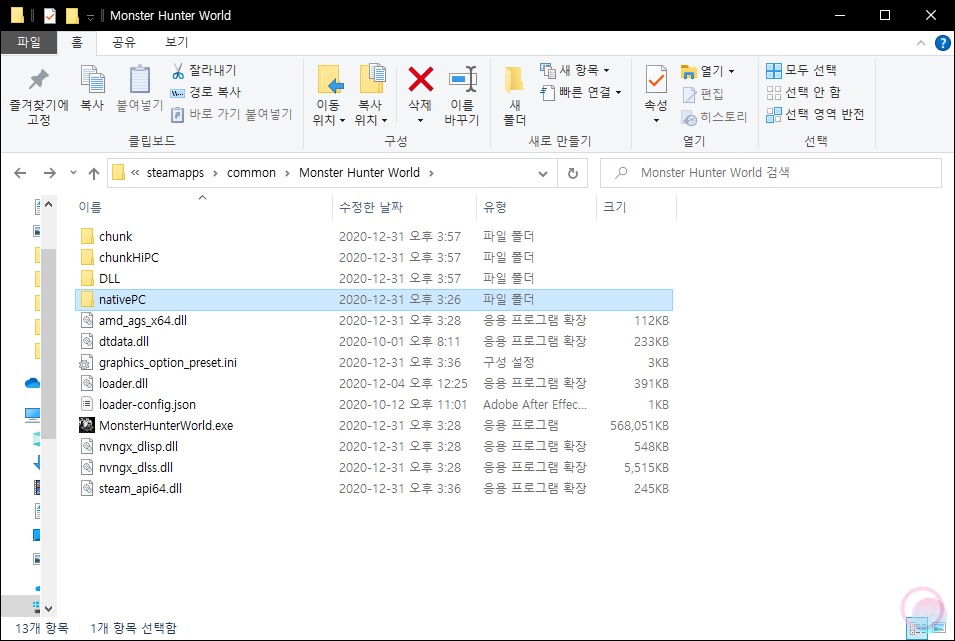The width and height of the screenshot is (955, 641).
Task: Switch to the 홈 ribbon tab
Action: [x=77, y=42]
